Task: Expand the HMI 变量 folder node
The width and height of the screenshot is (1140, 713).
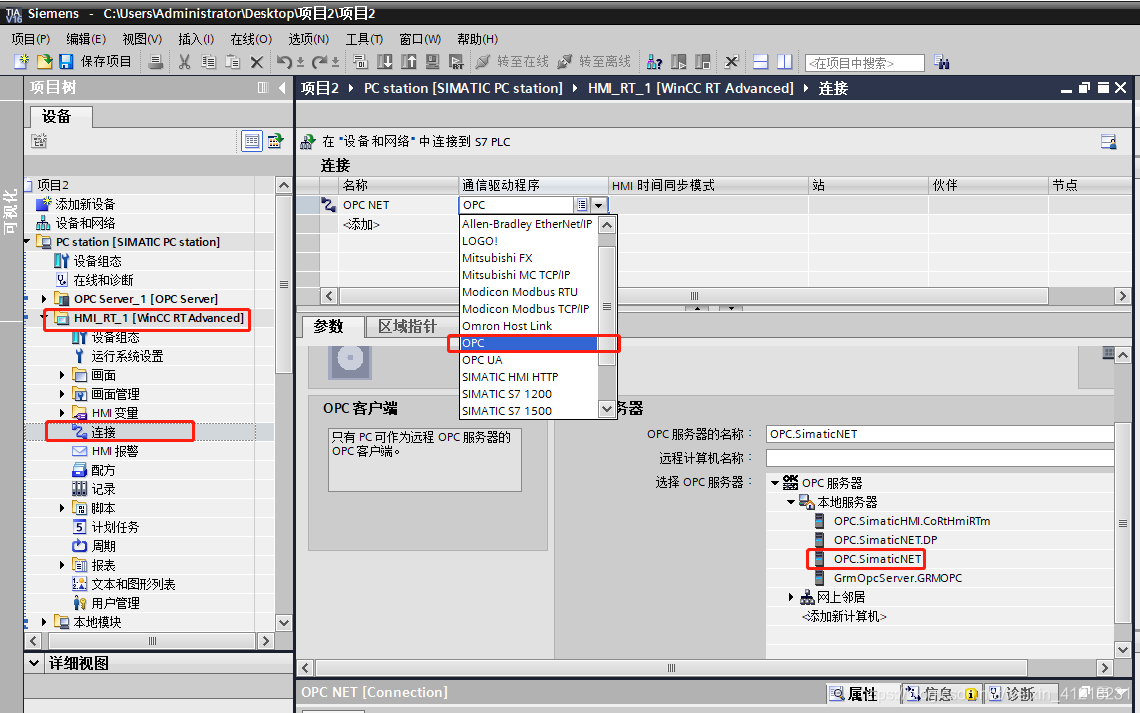Action: [62, 413]
